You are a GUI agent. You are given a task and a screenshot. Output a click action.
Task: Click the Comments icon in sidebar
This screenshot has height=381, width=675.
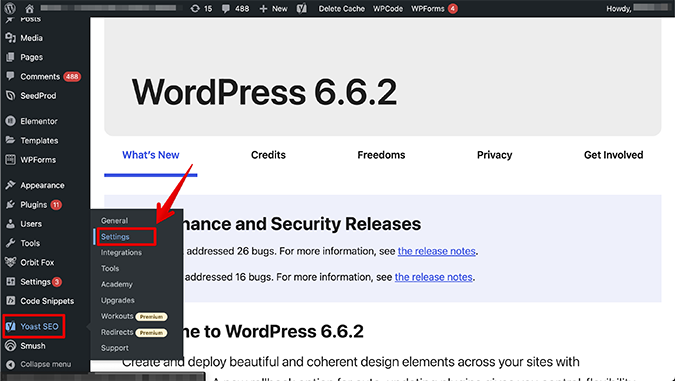point(10,76)
